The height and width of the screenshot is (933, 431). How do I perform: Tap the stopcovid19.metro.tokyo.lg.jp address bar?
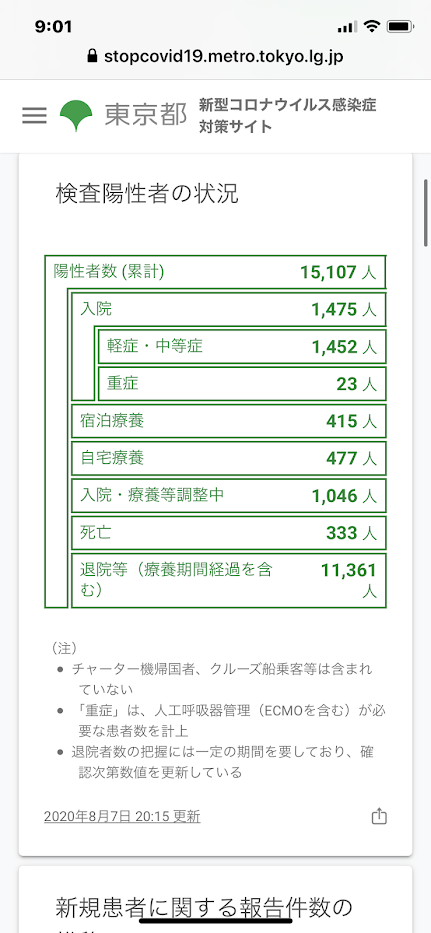(216, 57)
